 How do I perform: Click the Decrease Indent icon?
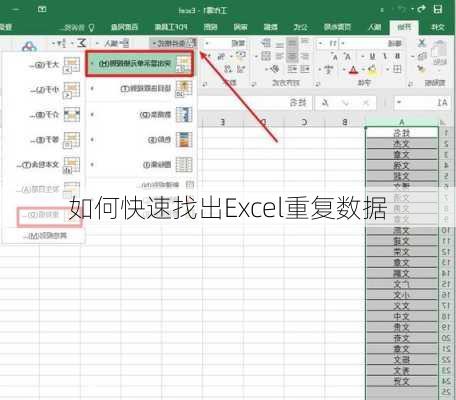(x=305, y=69)
